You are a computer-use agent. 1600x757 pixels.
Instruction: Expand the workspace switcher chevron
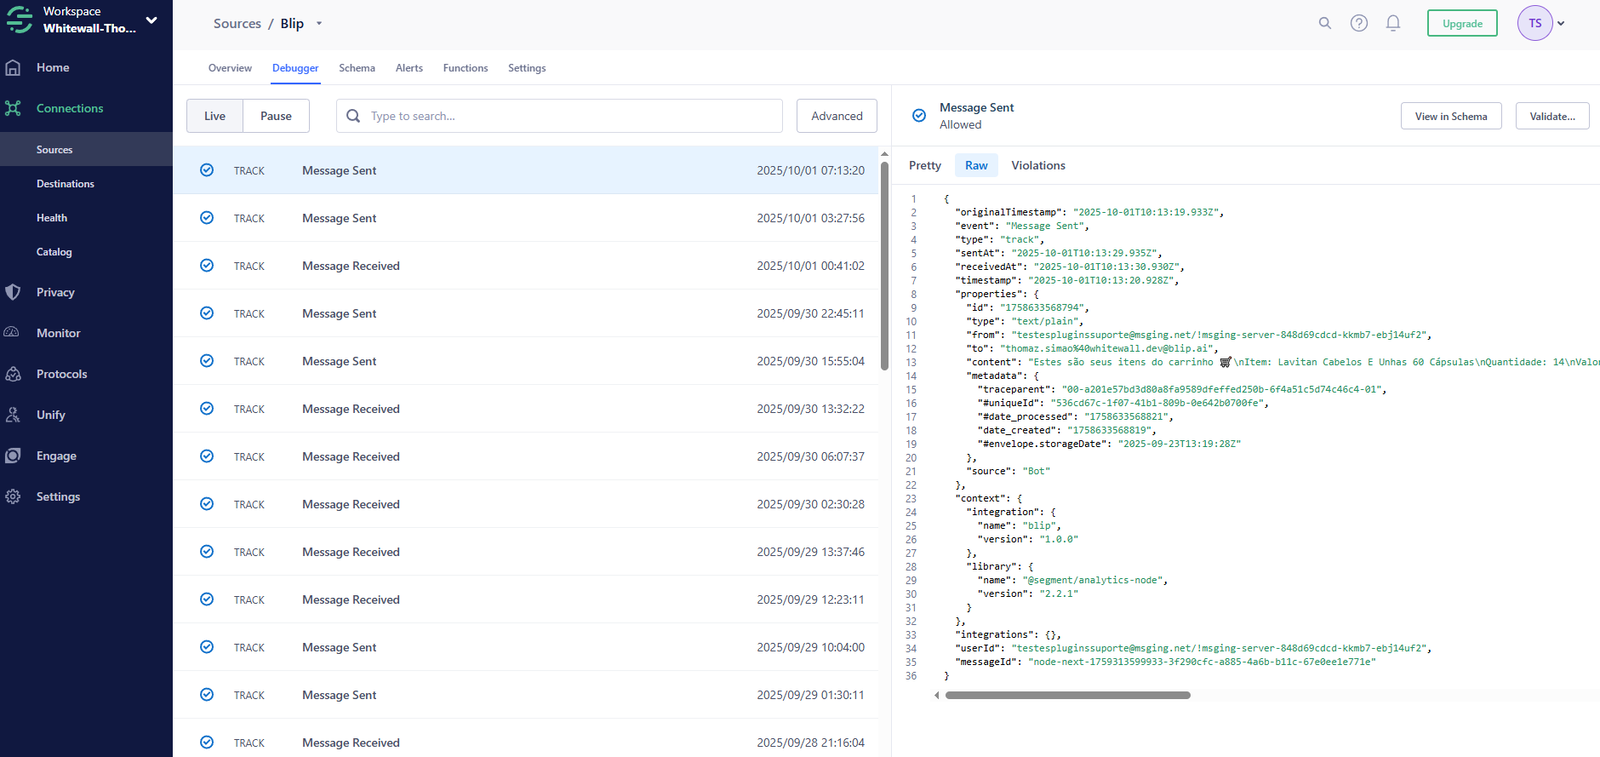[152, 20]
